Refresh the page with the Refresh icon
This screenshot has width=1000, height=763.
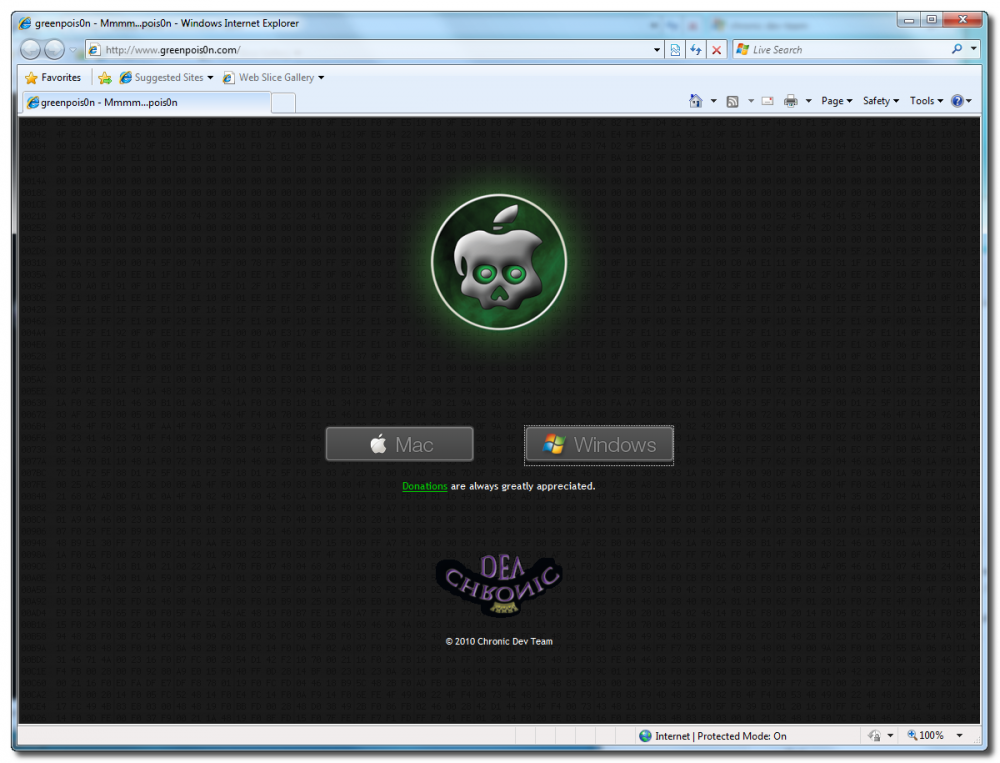pyautogui.click(x=696, y=50)
